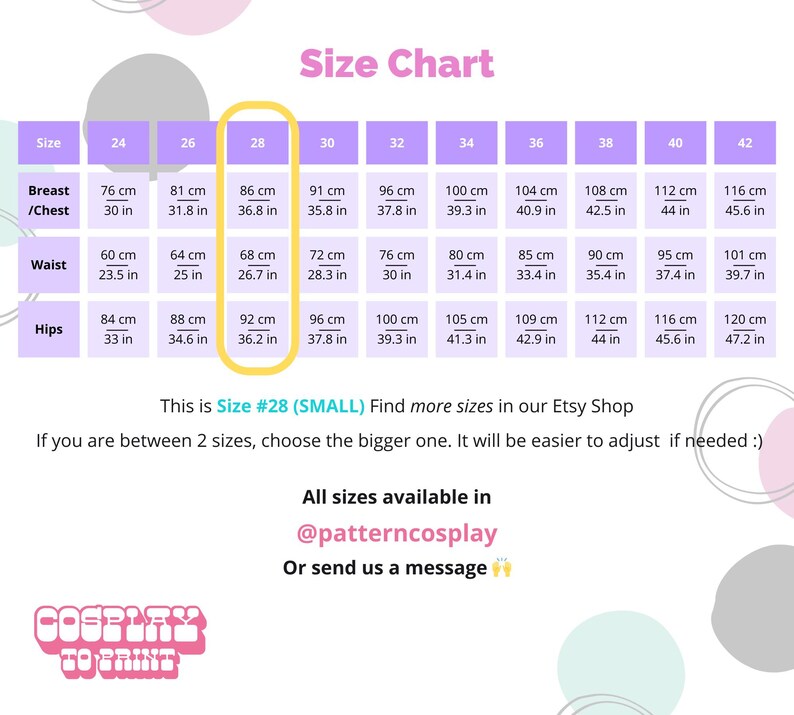
Task: Click the Cosplay To Print logo
Action: point(120,642)
